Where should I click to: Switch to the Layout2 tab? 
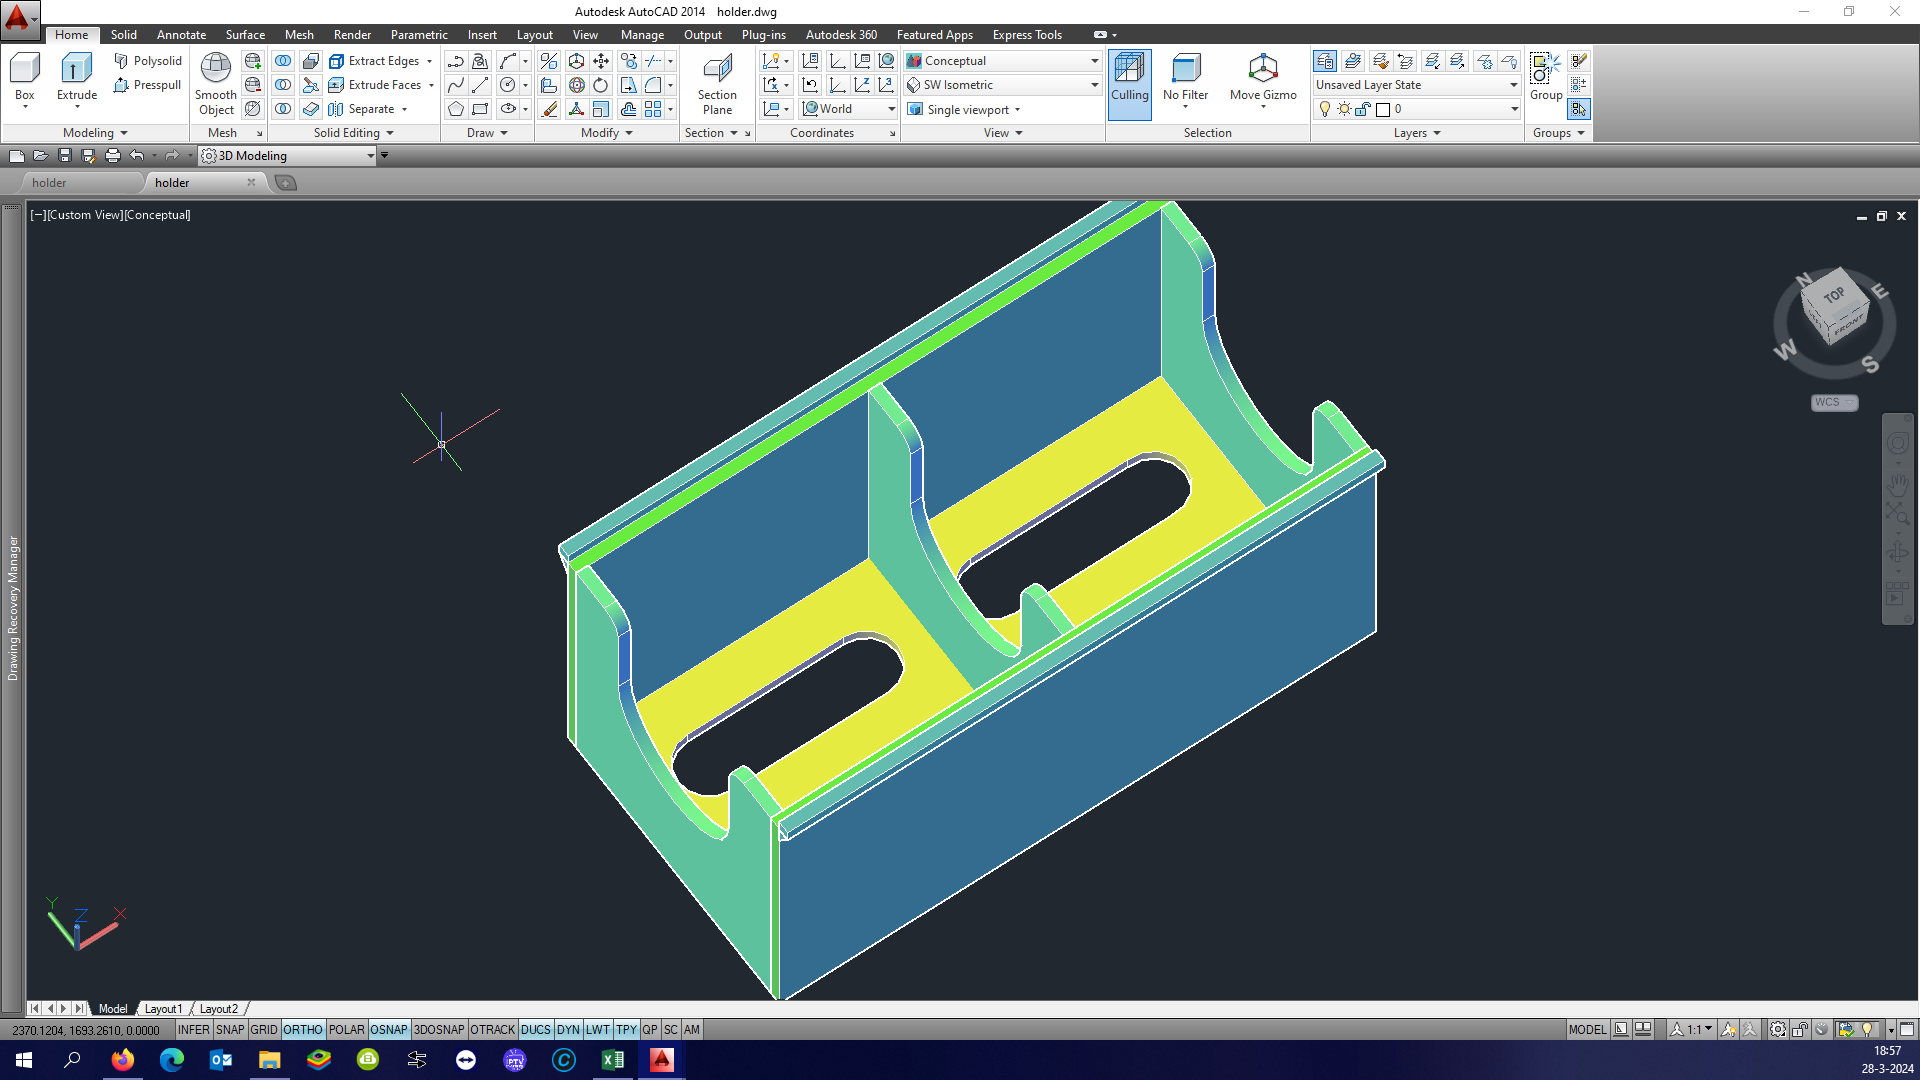point(218,1009)
